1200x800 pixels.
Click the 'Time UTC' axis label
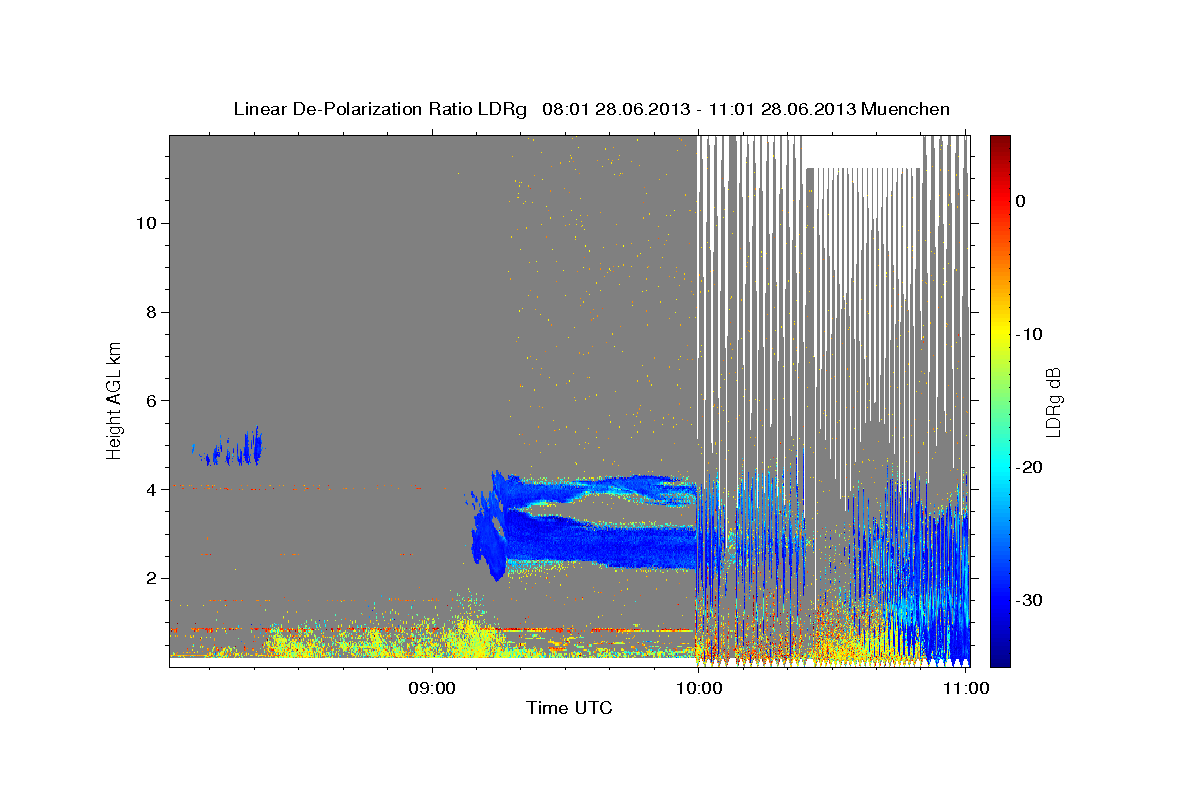569,708
